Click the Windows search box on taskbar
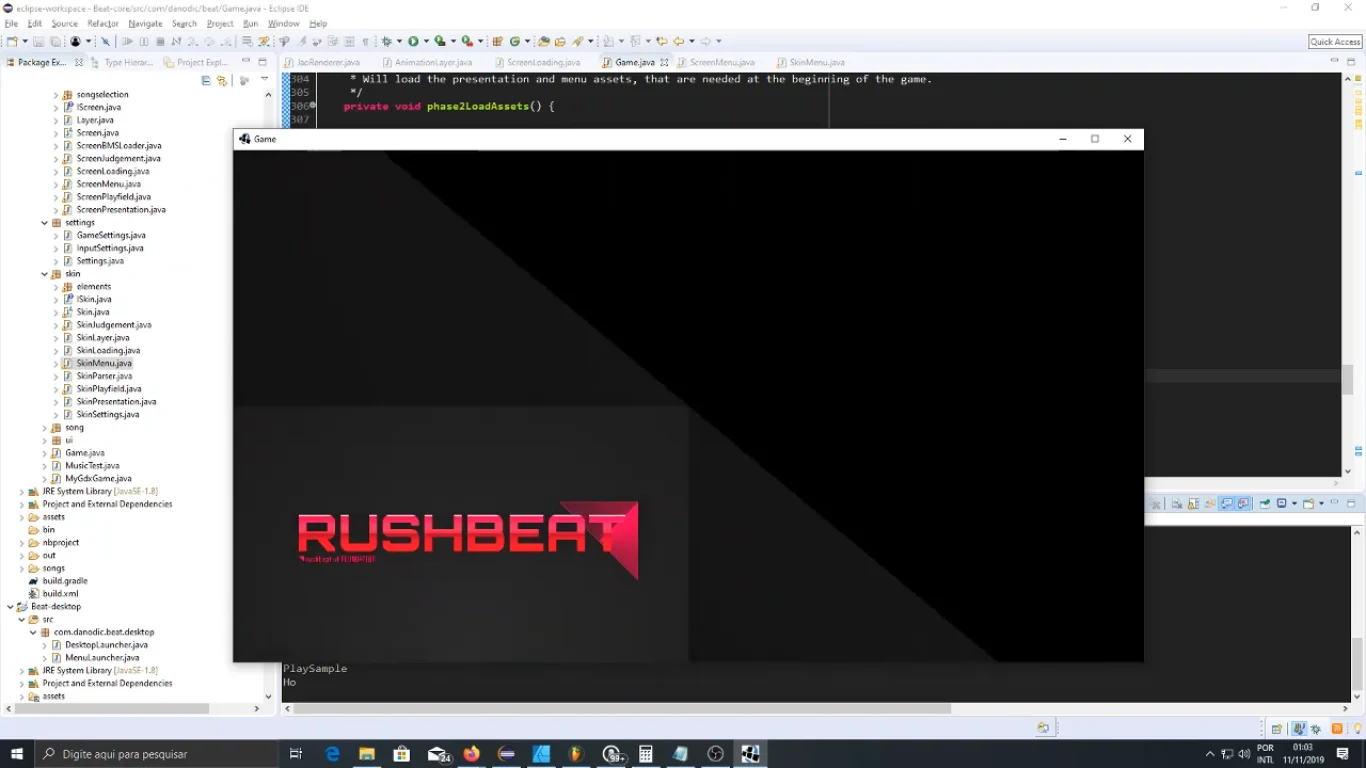Screen dimensions: 1366x768 (x=156, y=754)
